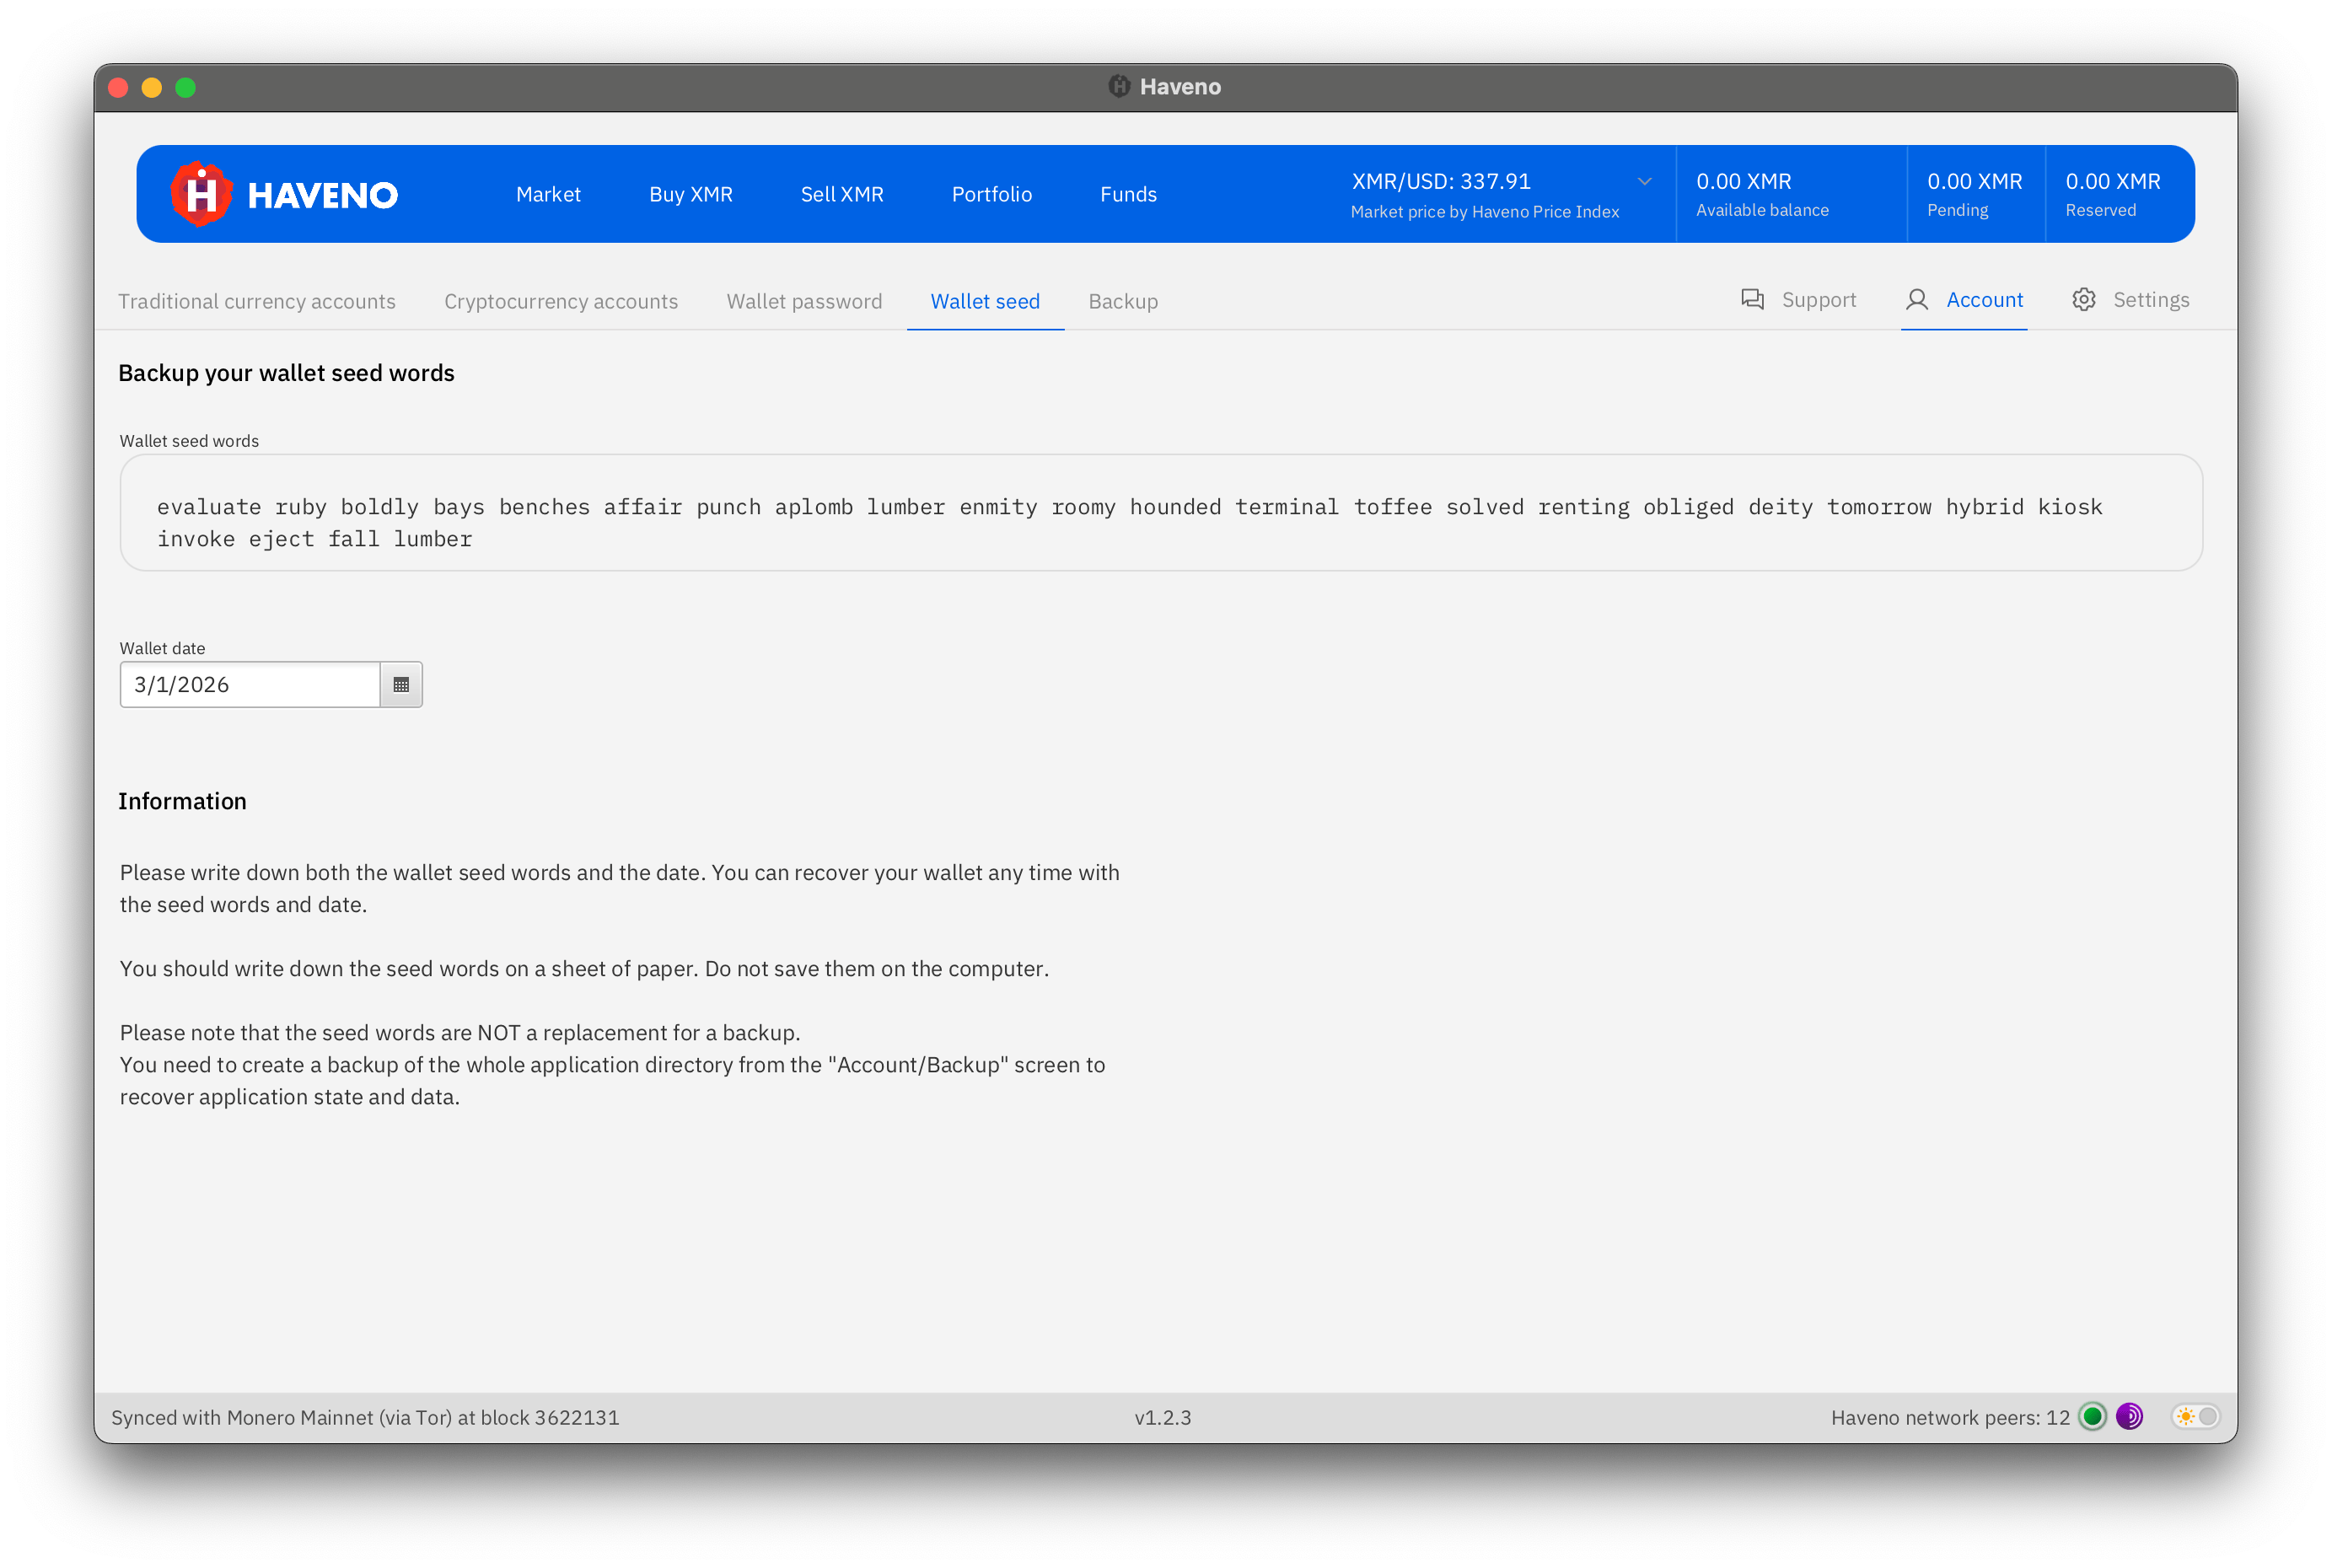
Task: Navigate to Sell XMR
Action: (842, 195)
